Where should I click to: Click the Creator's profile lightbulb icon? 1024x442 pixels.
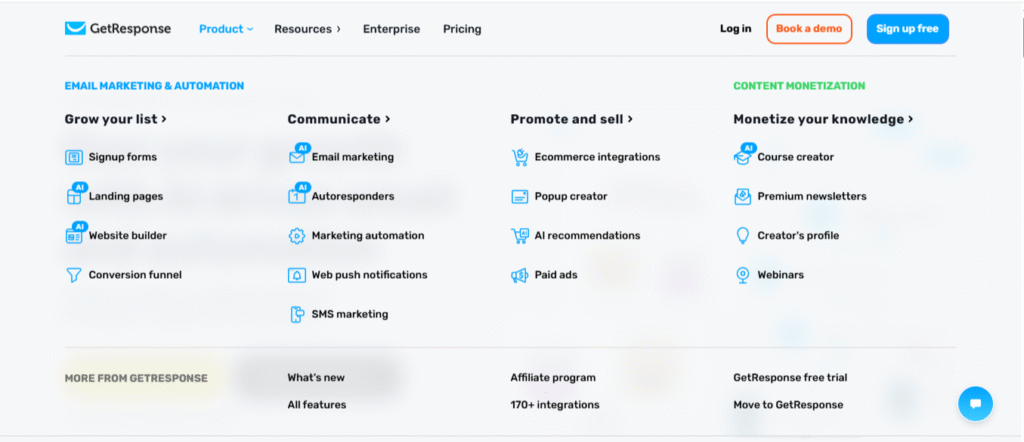click(742, 236)
